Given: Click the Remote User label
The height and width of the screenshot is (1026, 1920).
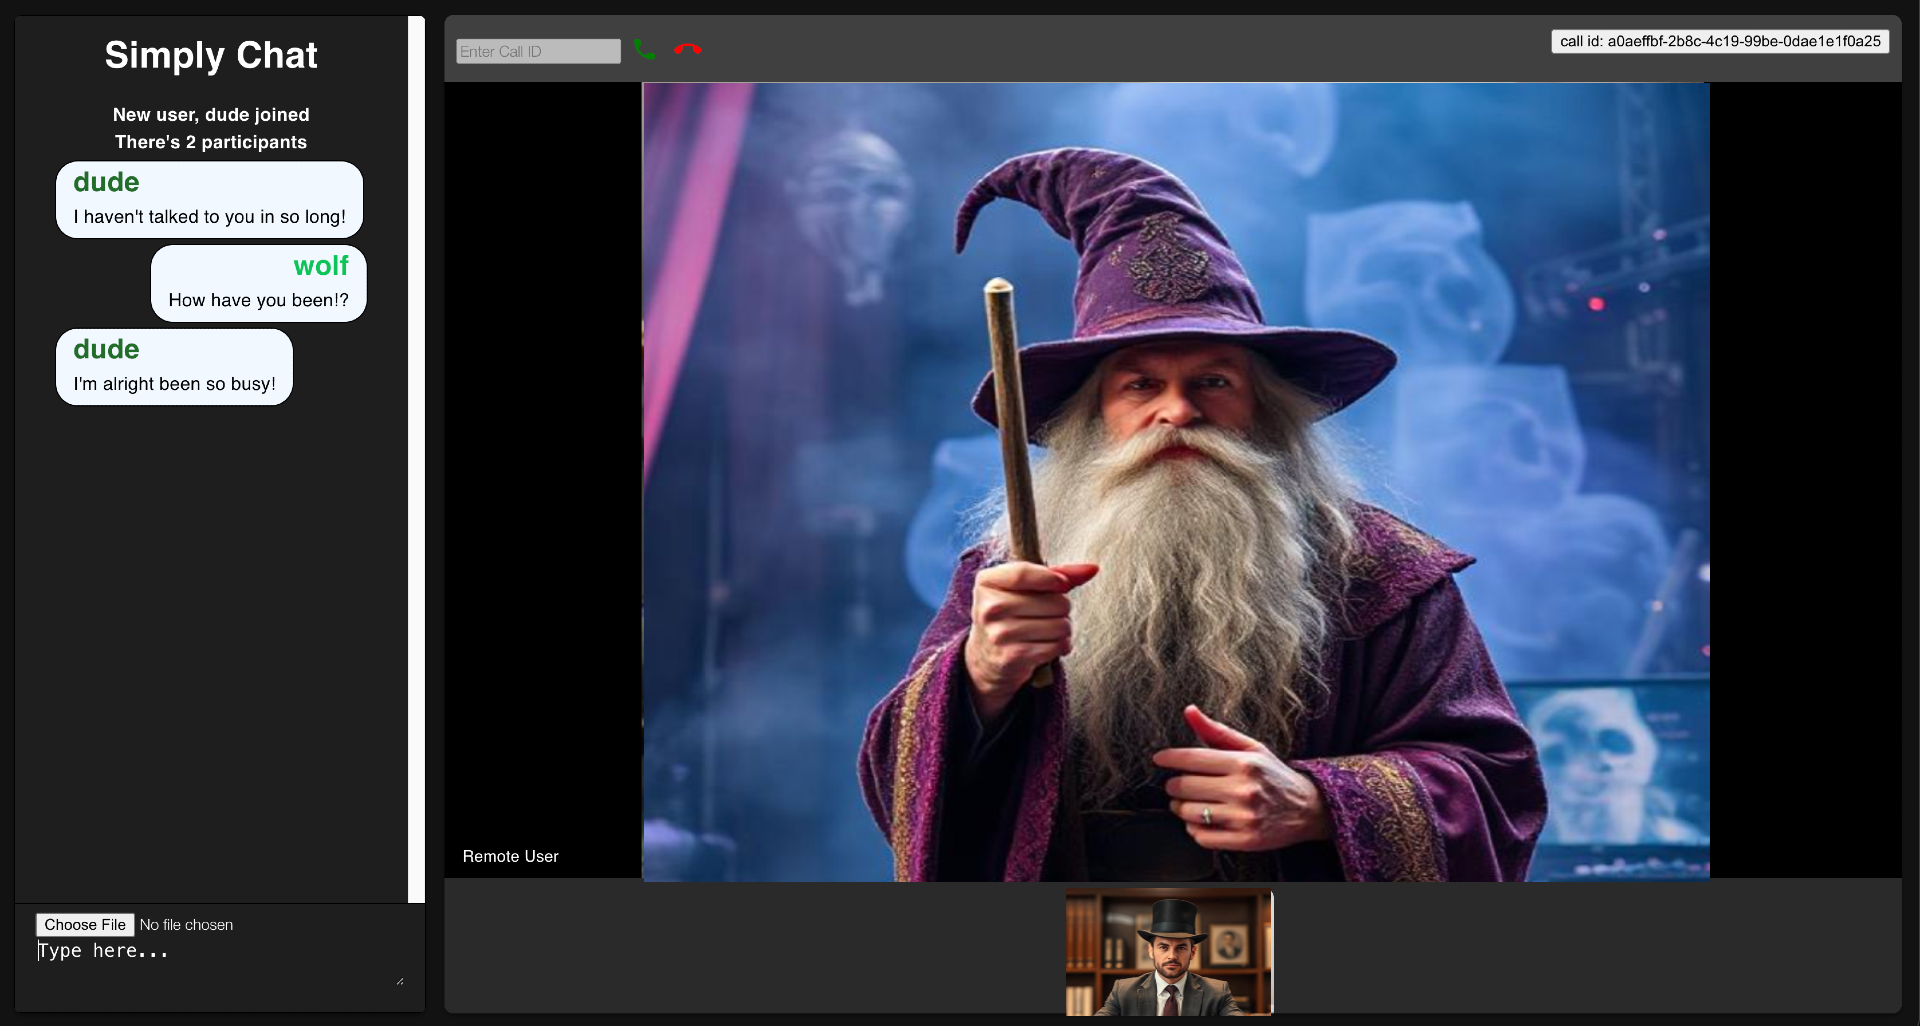Looking at the screenshot, I should tap(510, 856).
